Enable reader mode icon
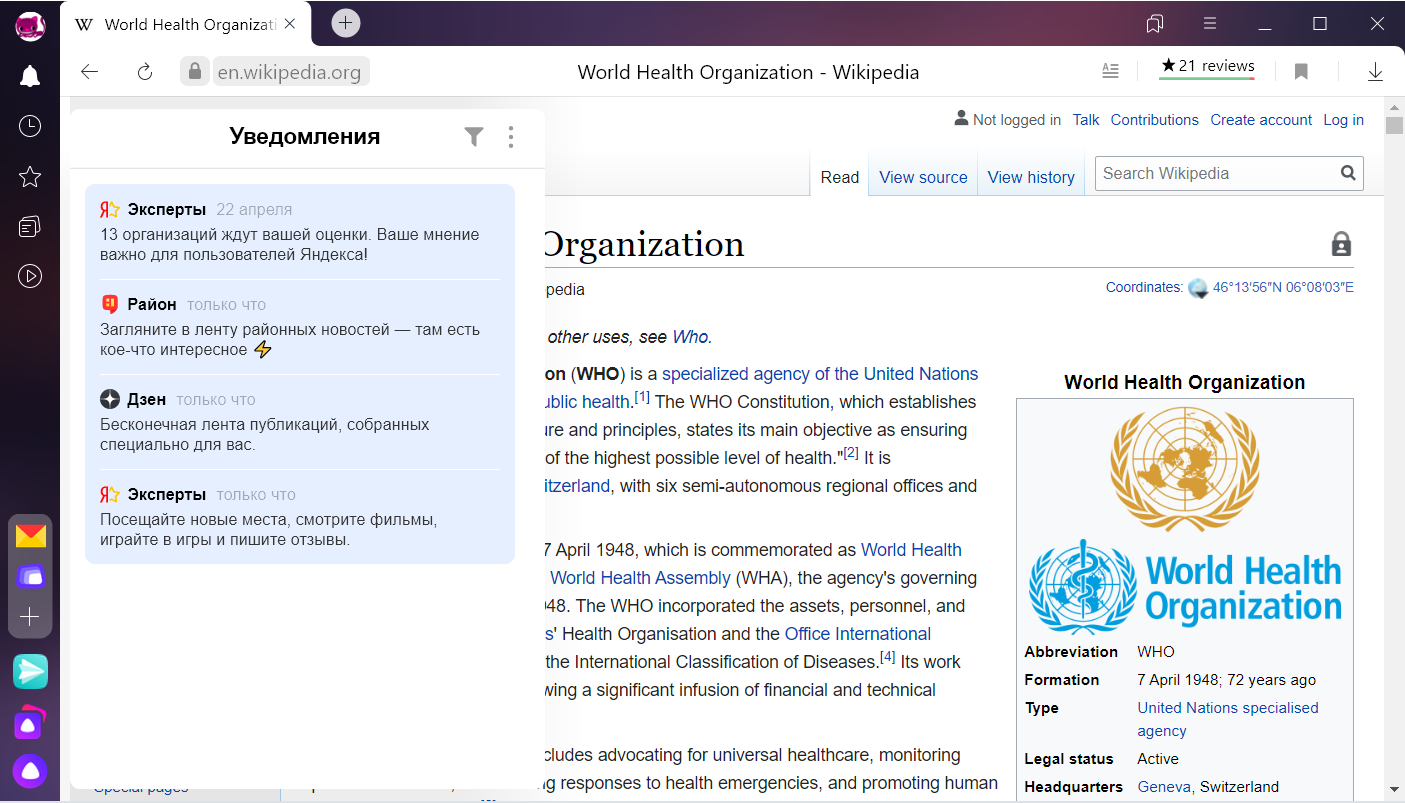The height and width of the screenshot is (803, 1405). tap(1110, 71)
